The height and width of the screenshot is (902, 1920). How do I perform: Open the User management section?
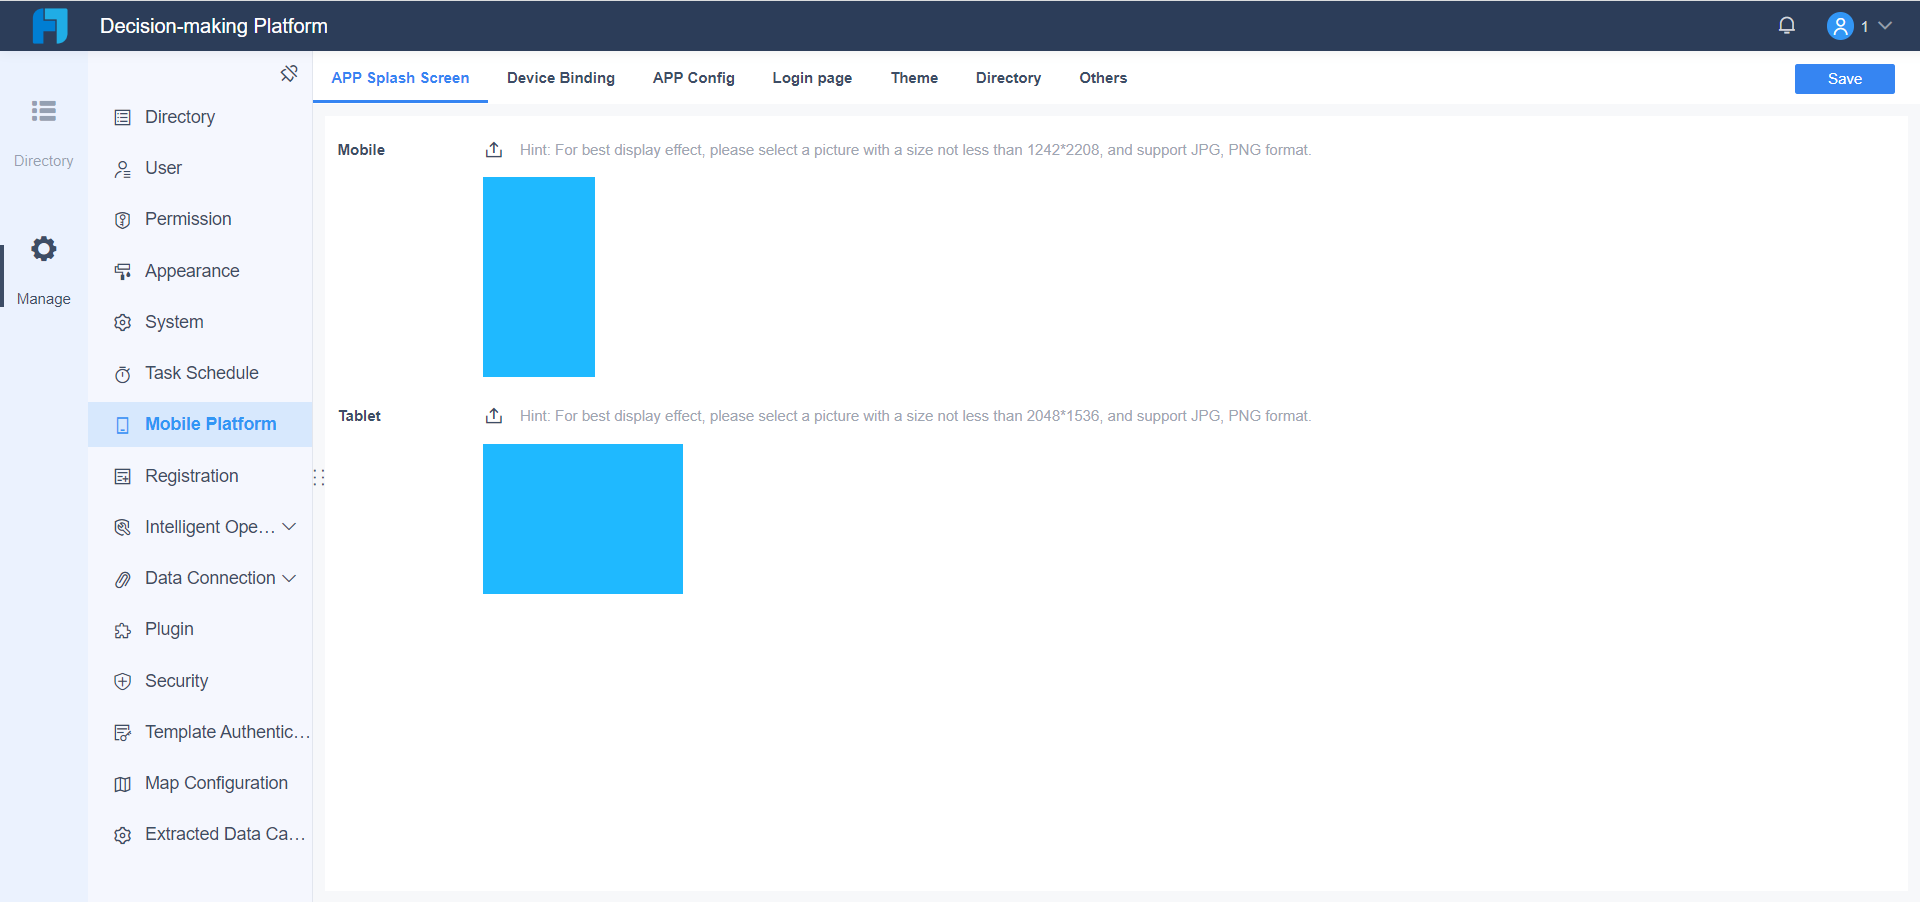(162, 168)
